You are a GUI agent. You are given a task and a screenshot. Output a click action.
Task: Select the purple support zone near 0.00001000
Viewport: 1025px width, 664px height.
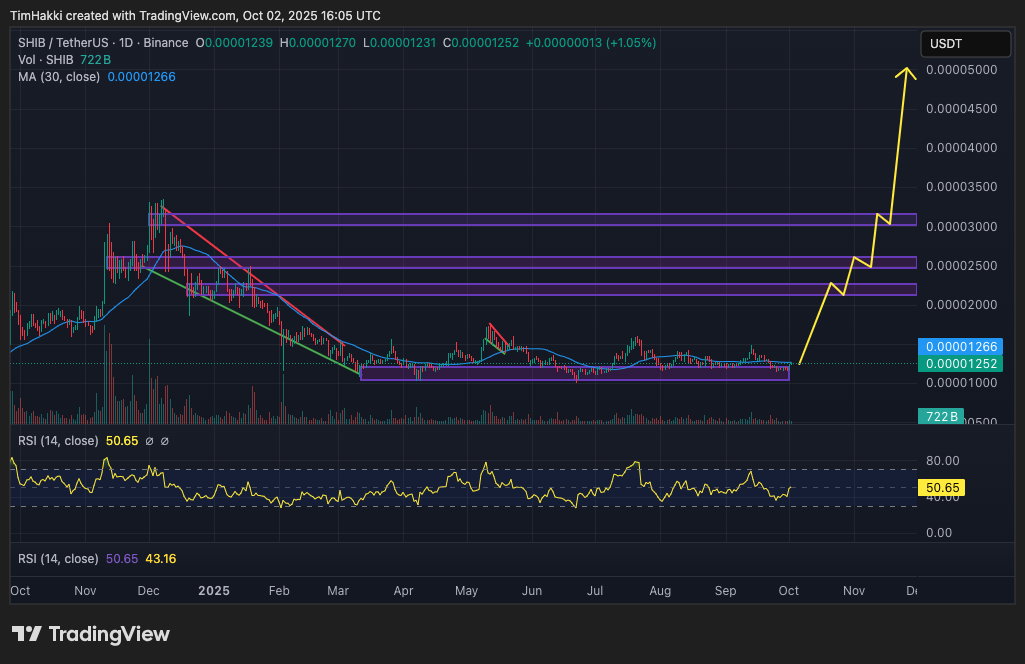pyautogui.click(x=575, y=374)
